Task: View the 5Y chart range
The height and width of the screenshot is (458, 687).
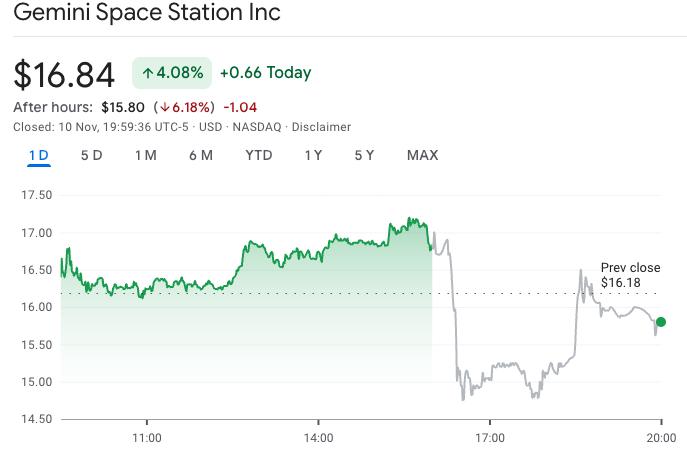Action: click(x=364, y=155)
